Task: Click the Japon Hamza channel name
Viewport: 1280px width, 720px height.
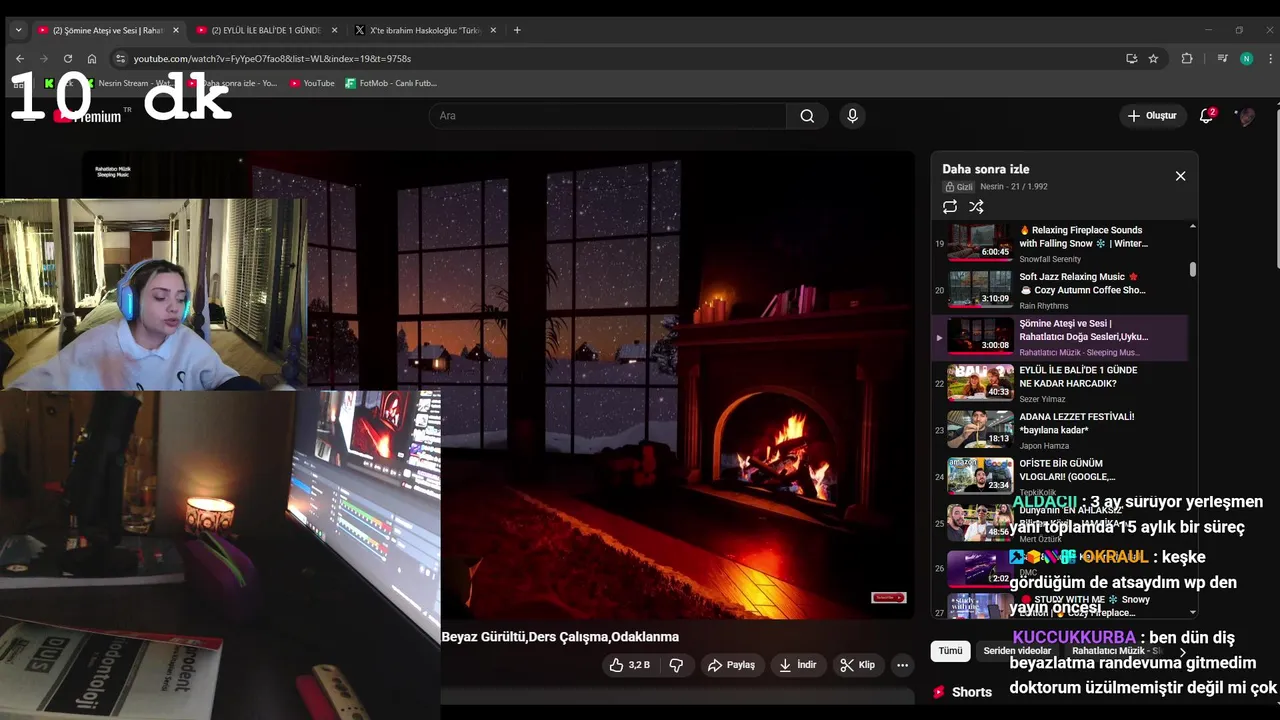Action: click(x=1044, y=446)
